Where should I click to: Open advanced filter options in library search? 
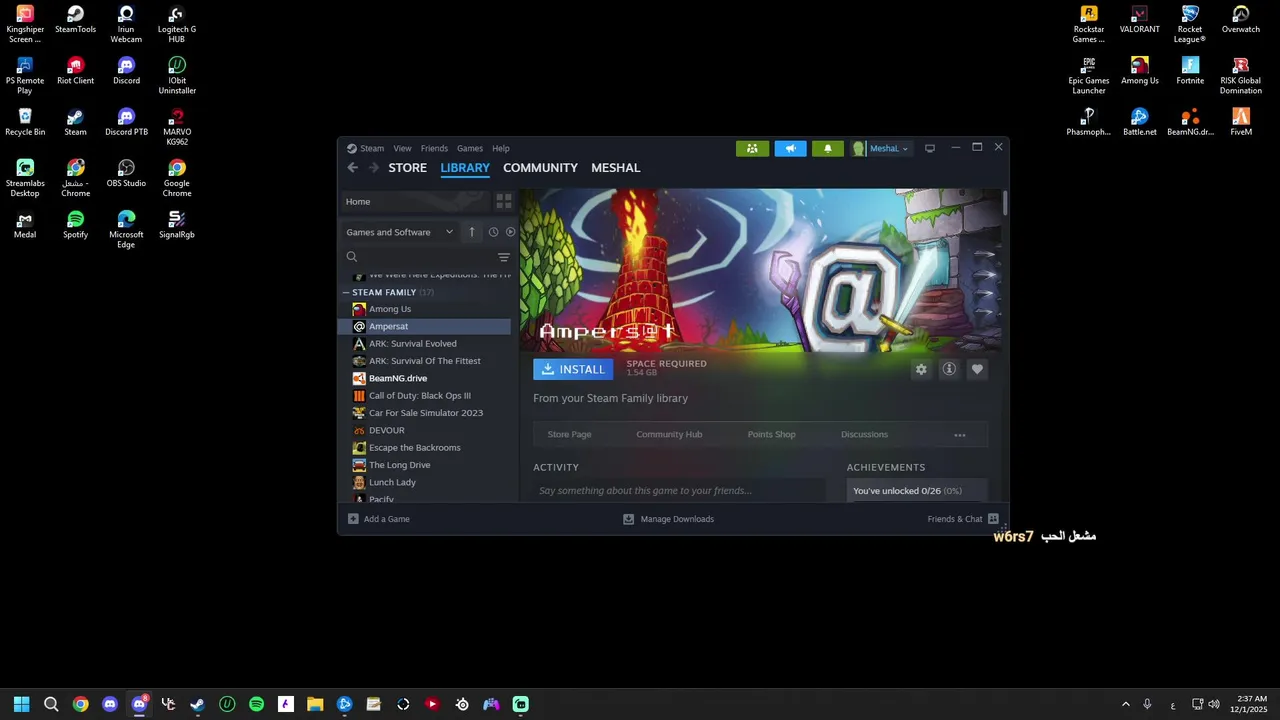pyautogui.click(x=504, y=257)
